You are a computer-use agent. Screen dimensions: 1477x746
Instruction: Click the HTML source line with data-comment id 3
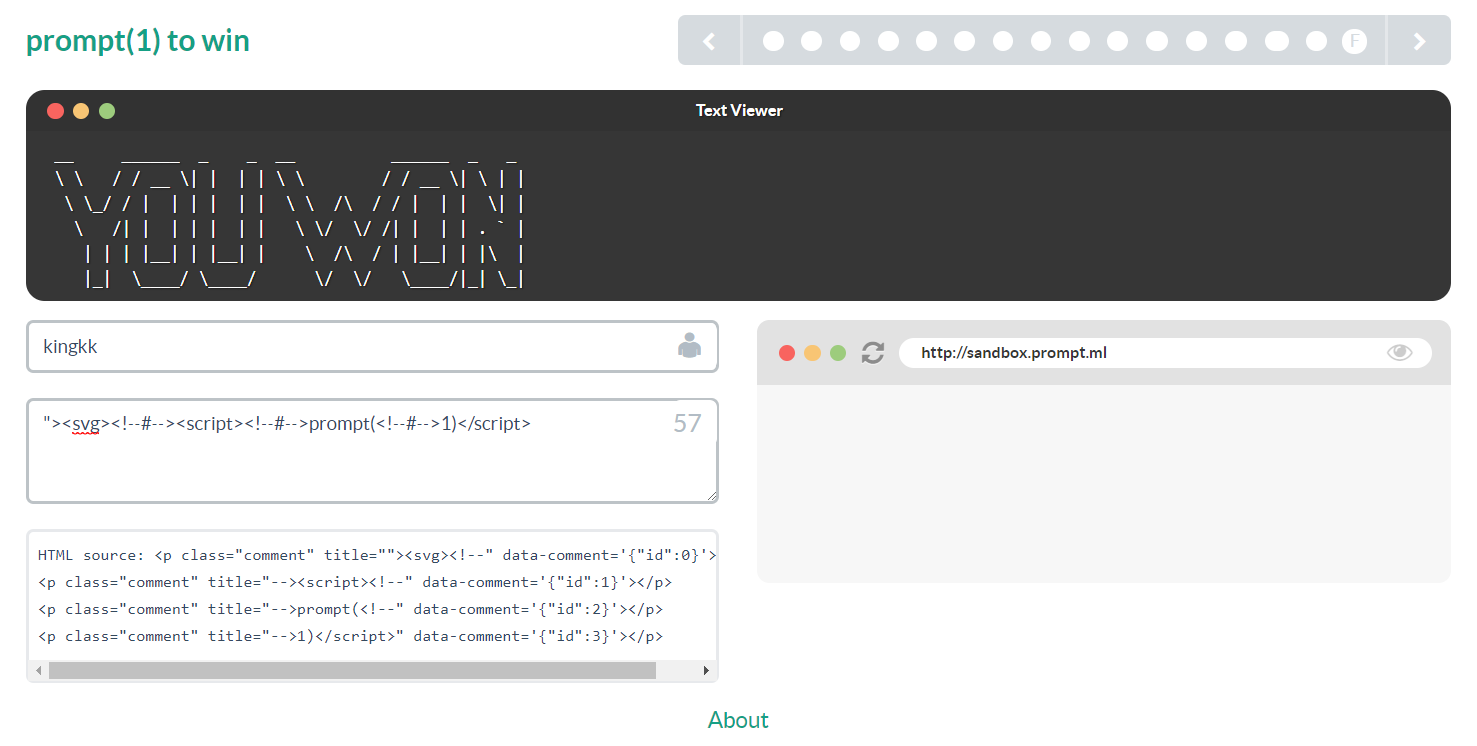350,636
